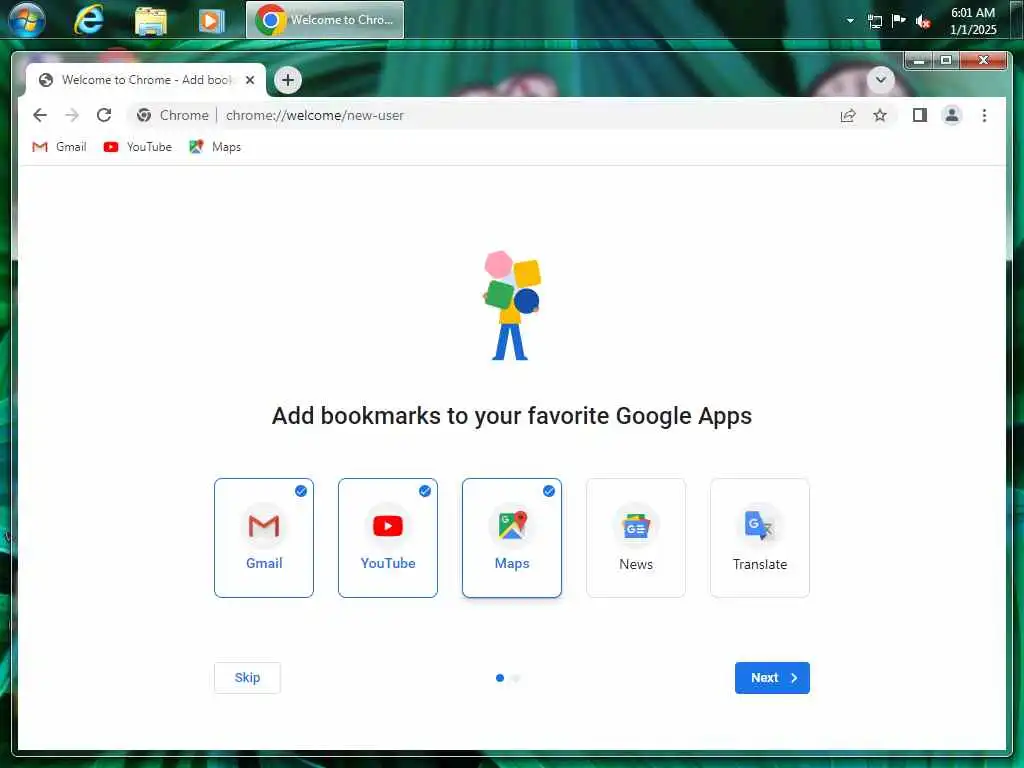
Task: Launch Windows Media Player from taskbar
Action: [x=212, y=20]
